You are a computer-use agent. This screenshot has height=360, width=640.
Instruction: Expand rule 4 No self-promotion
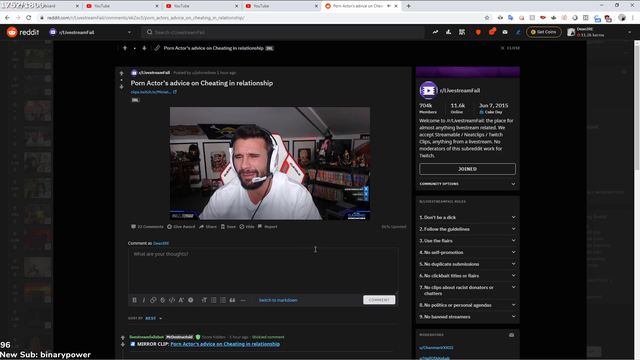(467, 252)
